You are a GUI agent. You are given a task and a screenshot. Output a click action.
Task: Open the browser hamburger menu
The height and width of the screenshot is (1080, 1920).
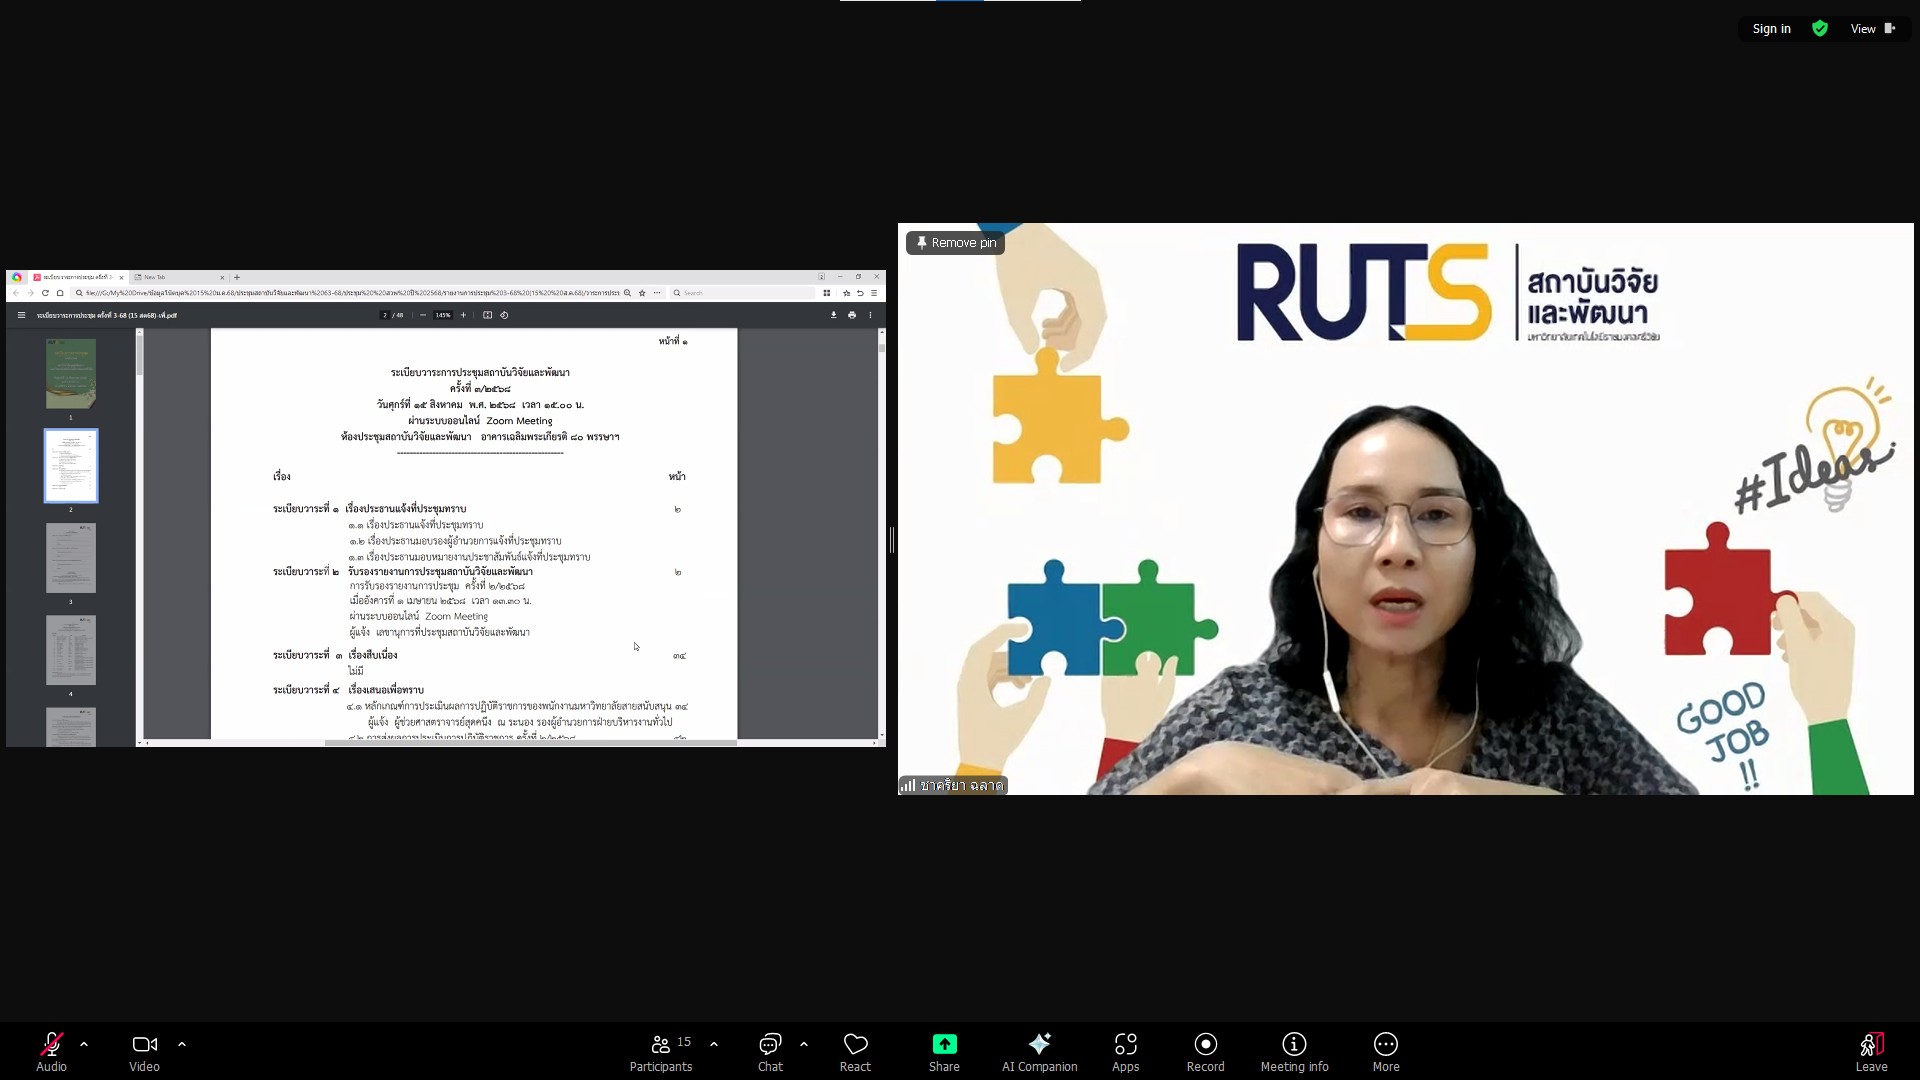[874, 293]
